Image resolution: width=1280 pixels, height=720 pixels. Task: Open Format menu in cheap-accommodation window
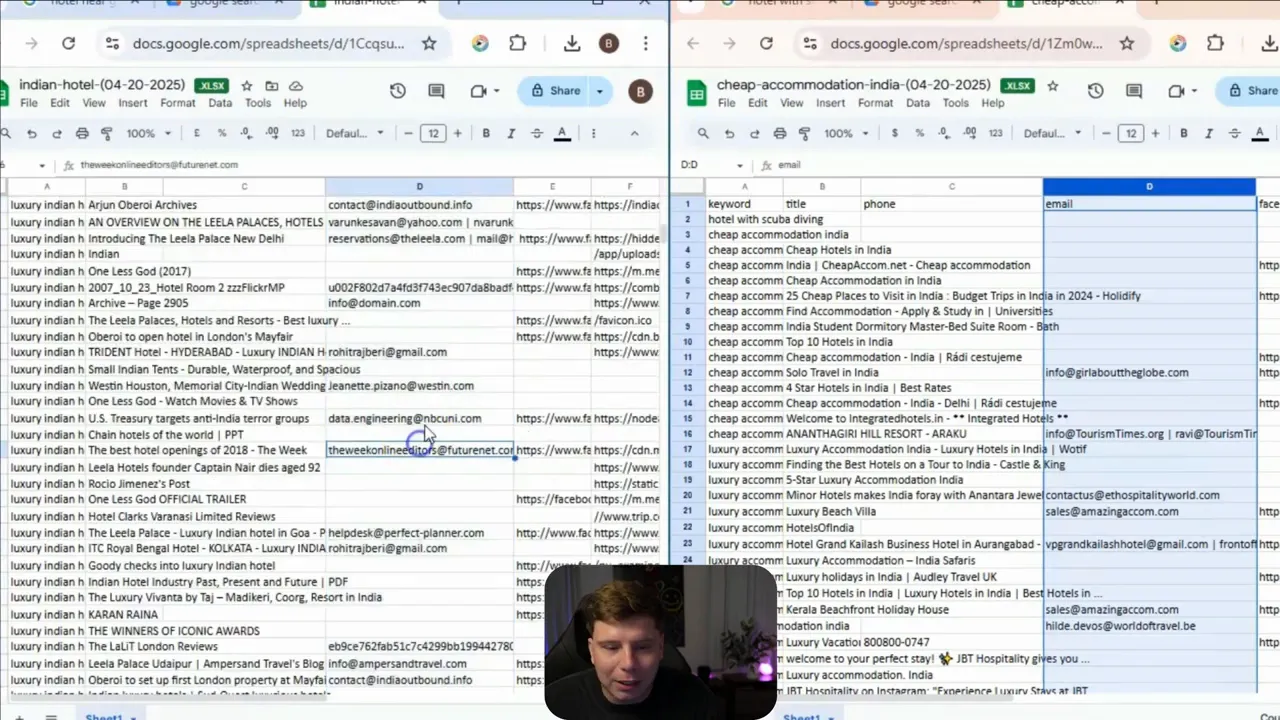[x=875, y=103]
